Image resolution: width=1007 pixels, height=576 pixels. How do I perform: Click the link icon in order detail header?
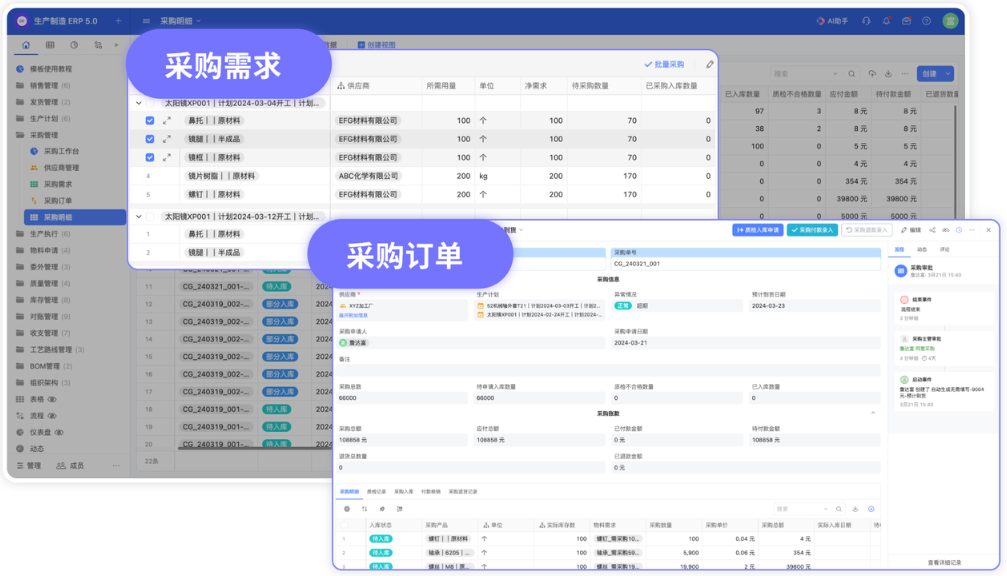pyautogui.click(x=945, y=230)
